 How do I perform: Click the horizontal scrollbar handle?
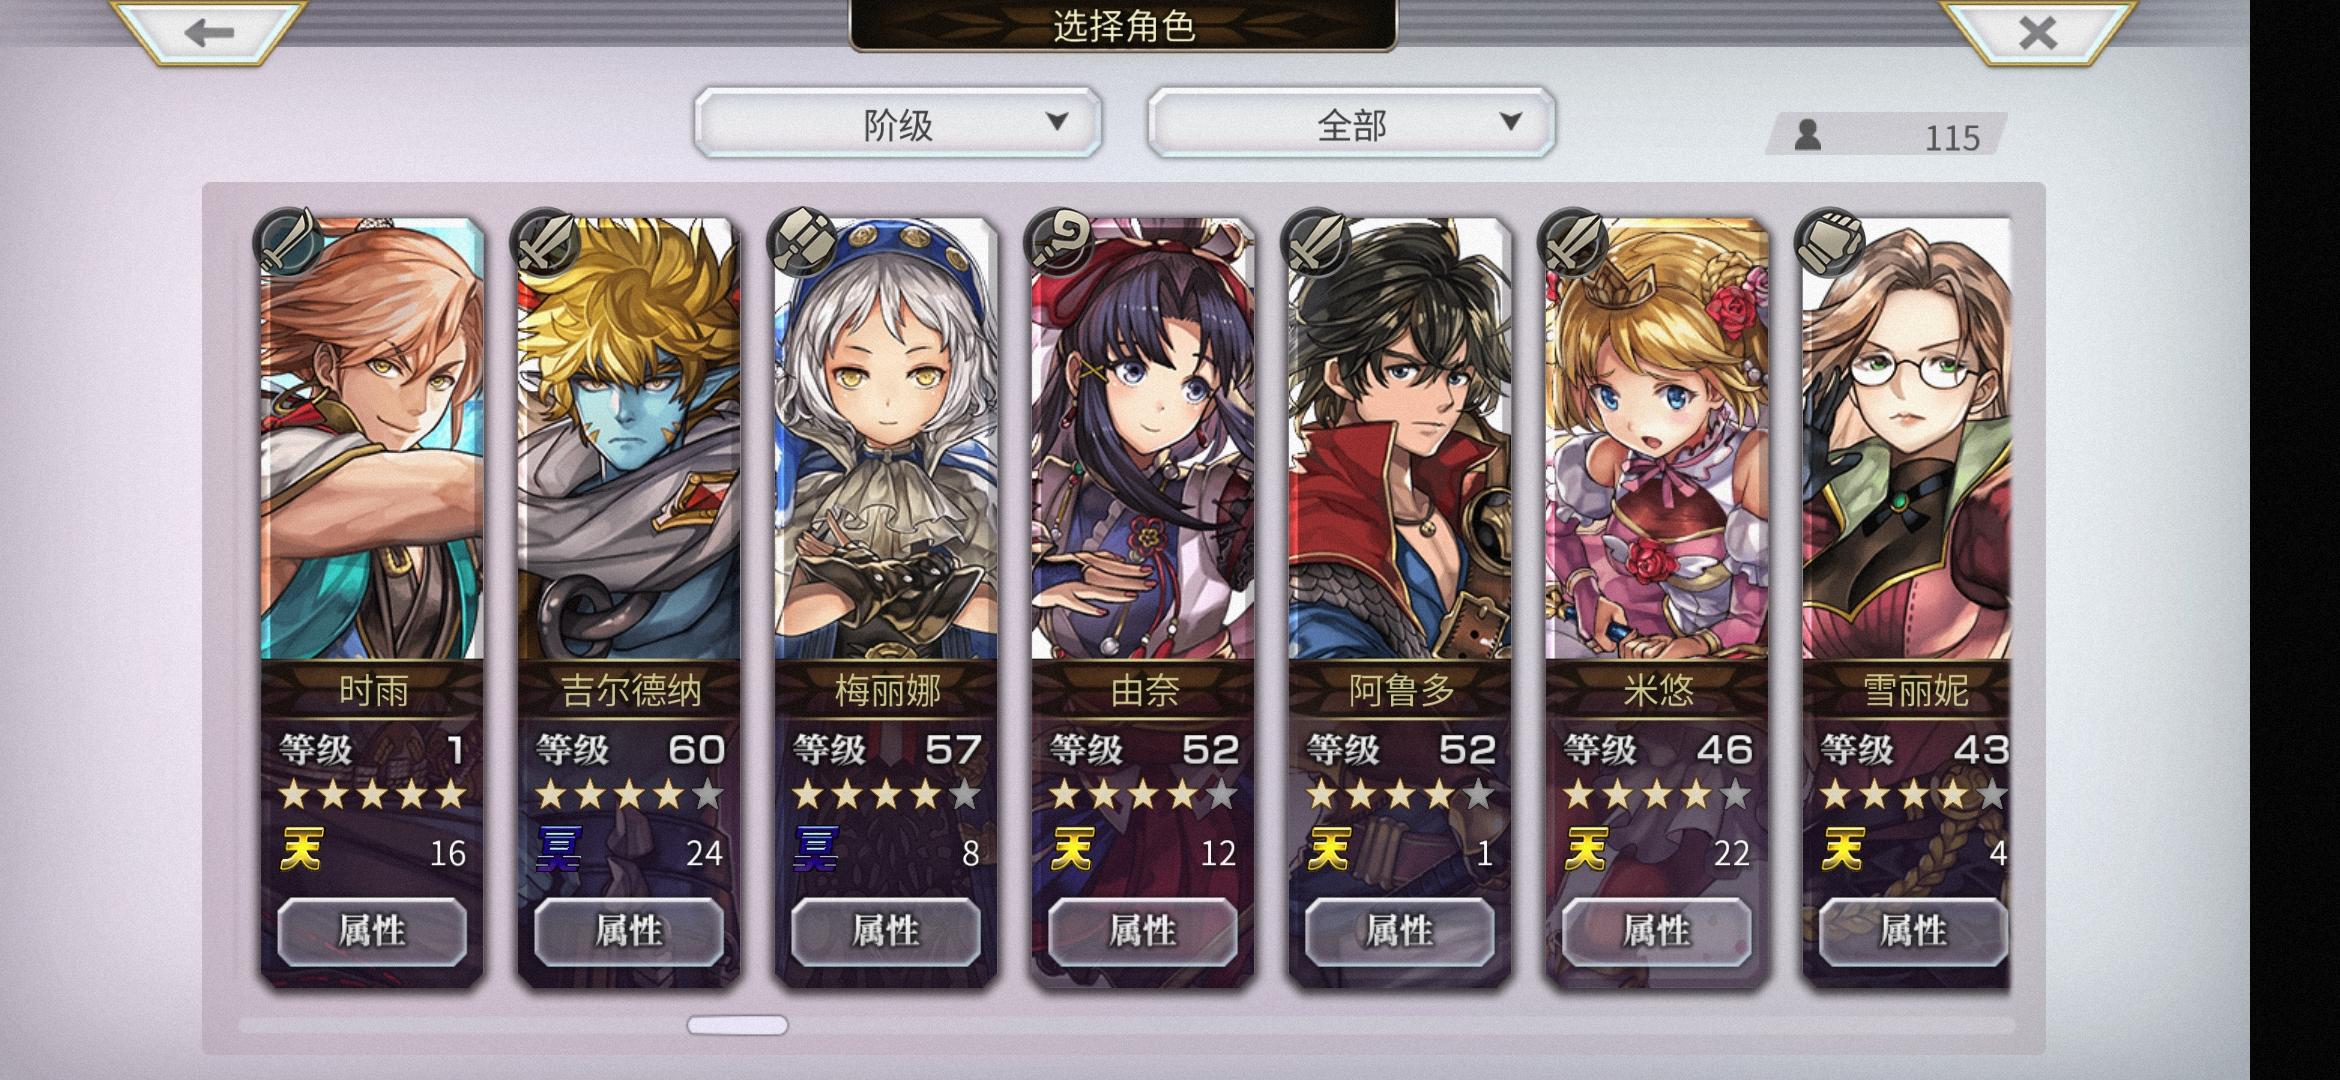[x=737, y=1025]
